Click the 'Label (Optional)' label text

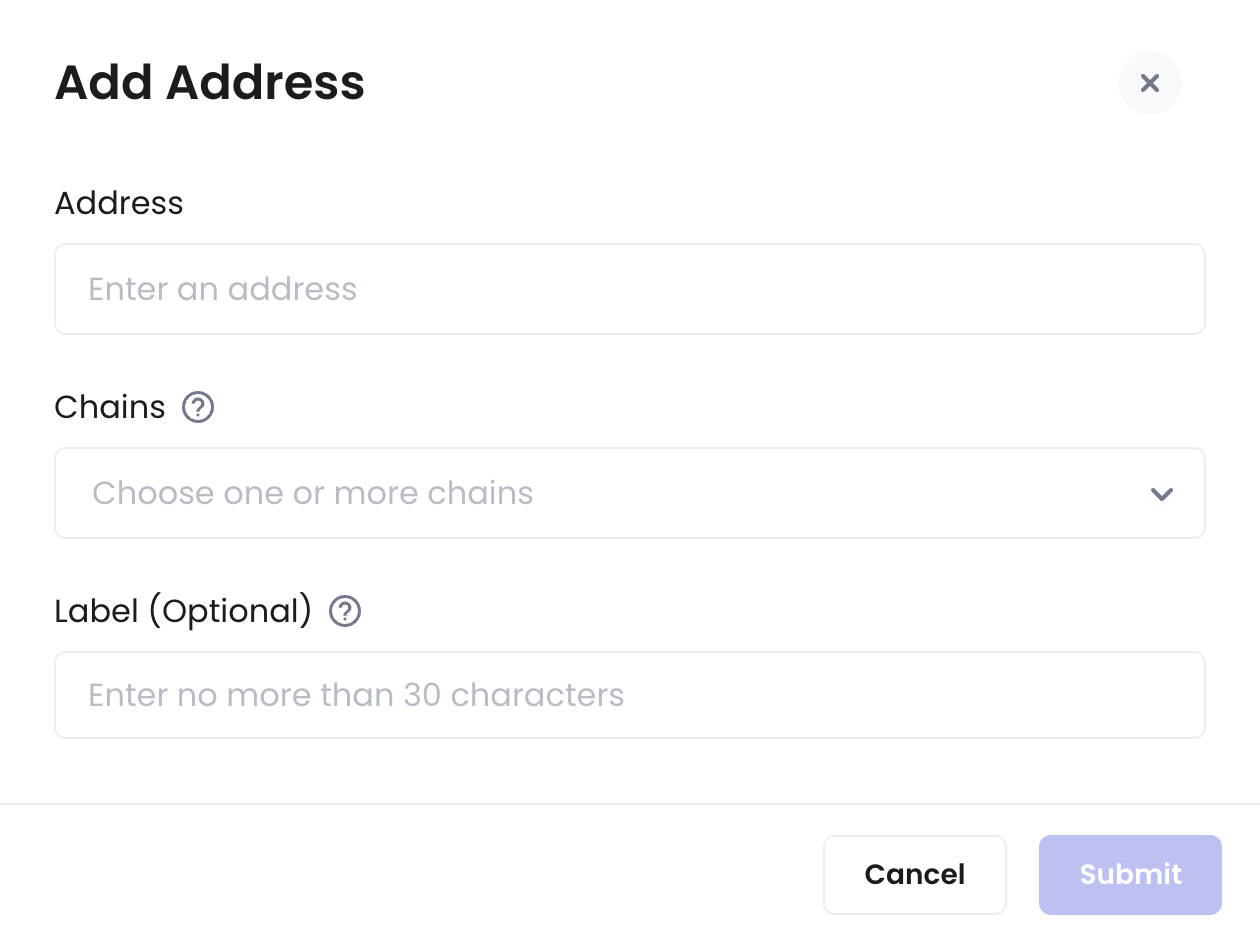(x=184, y=611)
